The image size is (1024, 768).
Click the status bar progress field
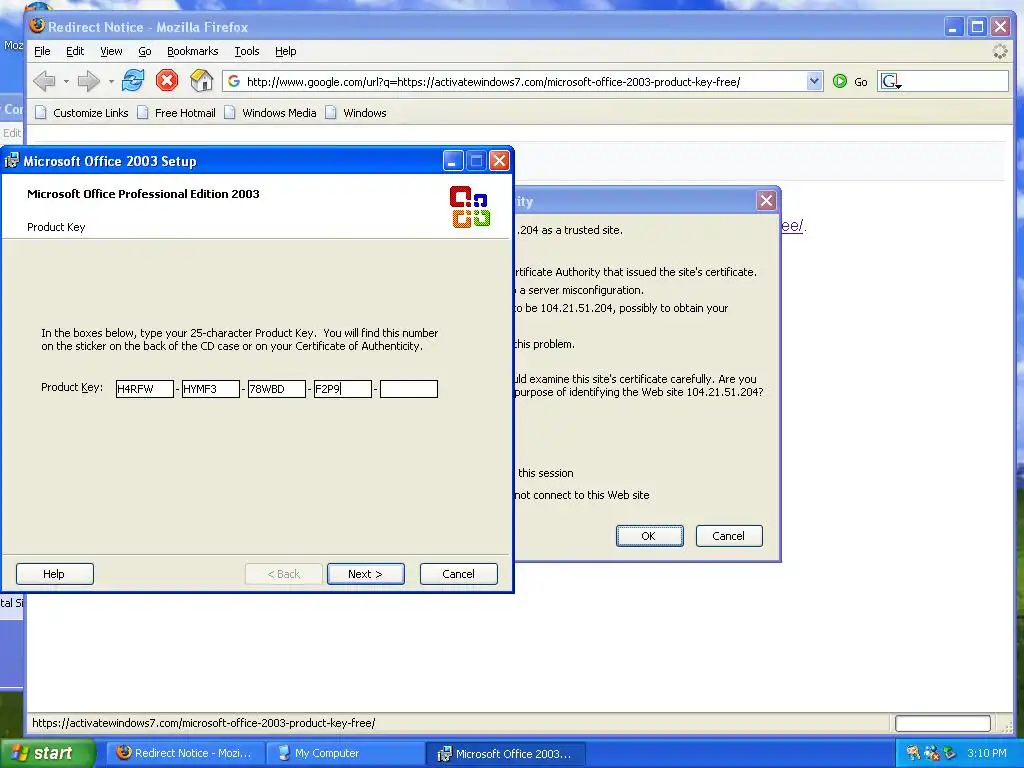coord(943,723)
